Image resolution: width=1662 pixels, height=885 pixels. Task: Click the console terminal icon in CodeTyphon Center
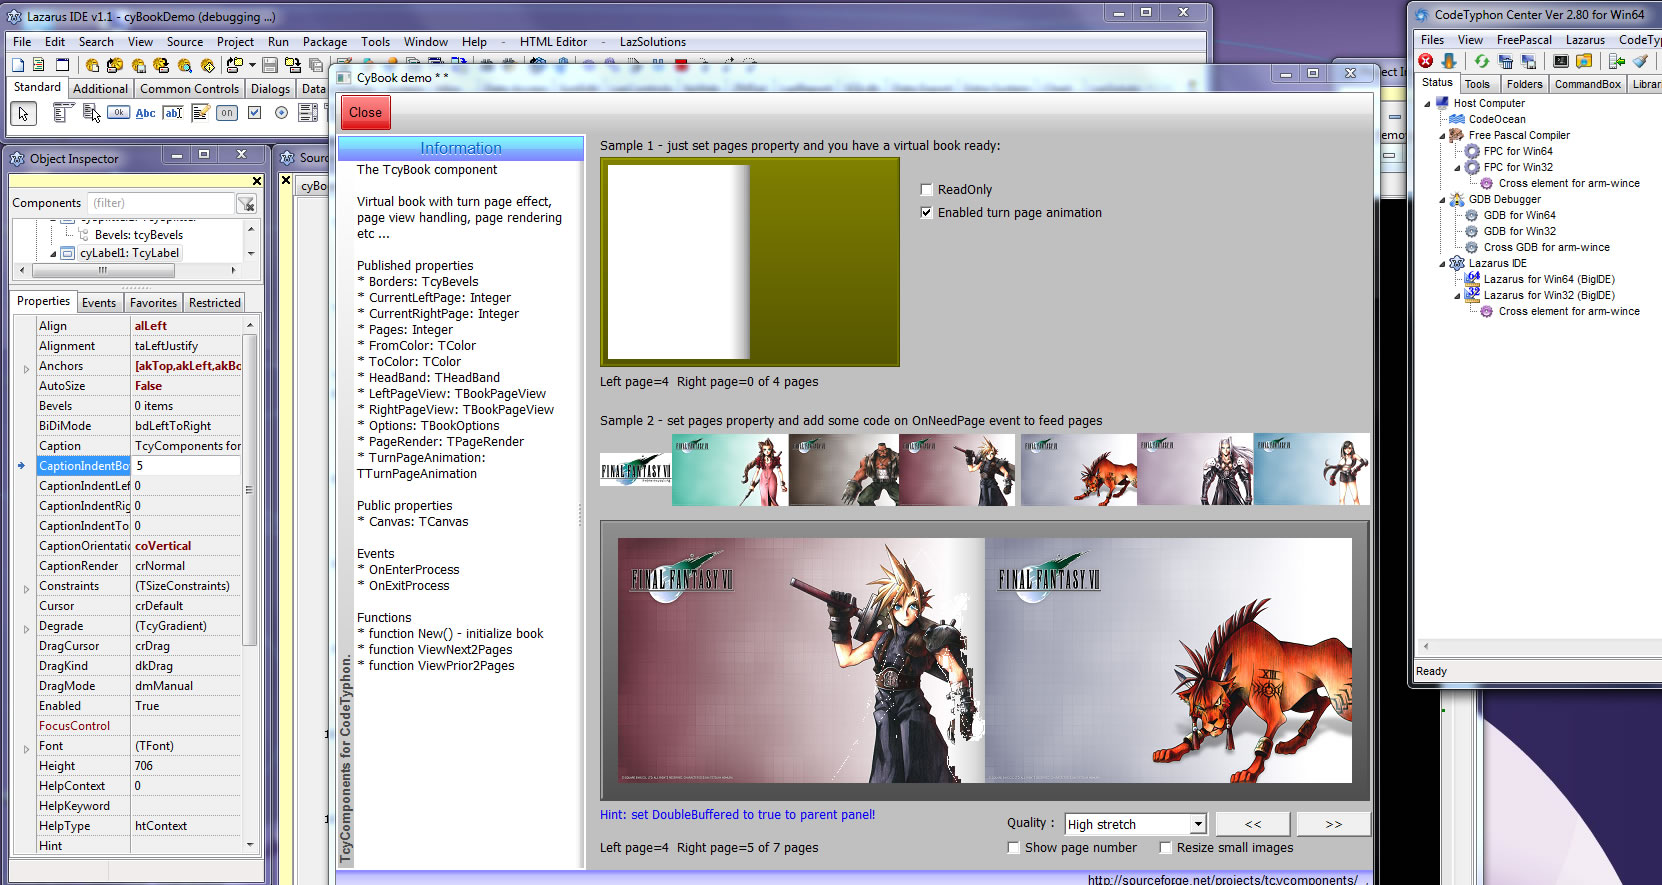click(1560, 61)
